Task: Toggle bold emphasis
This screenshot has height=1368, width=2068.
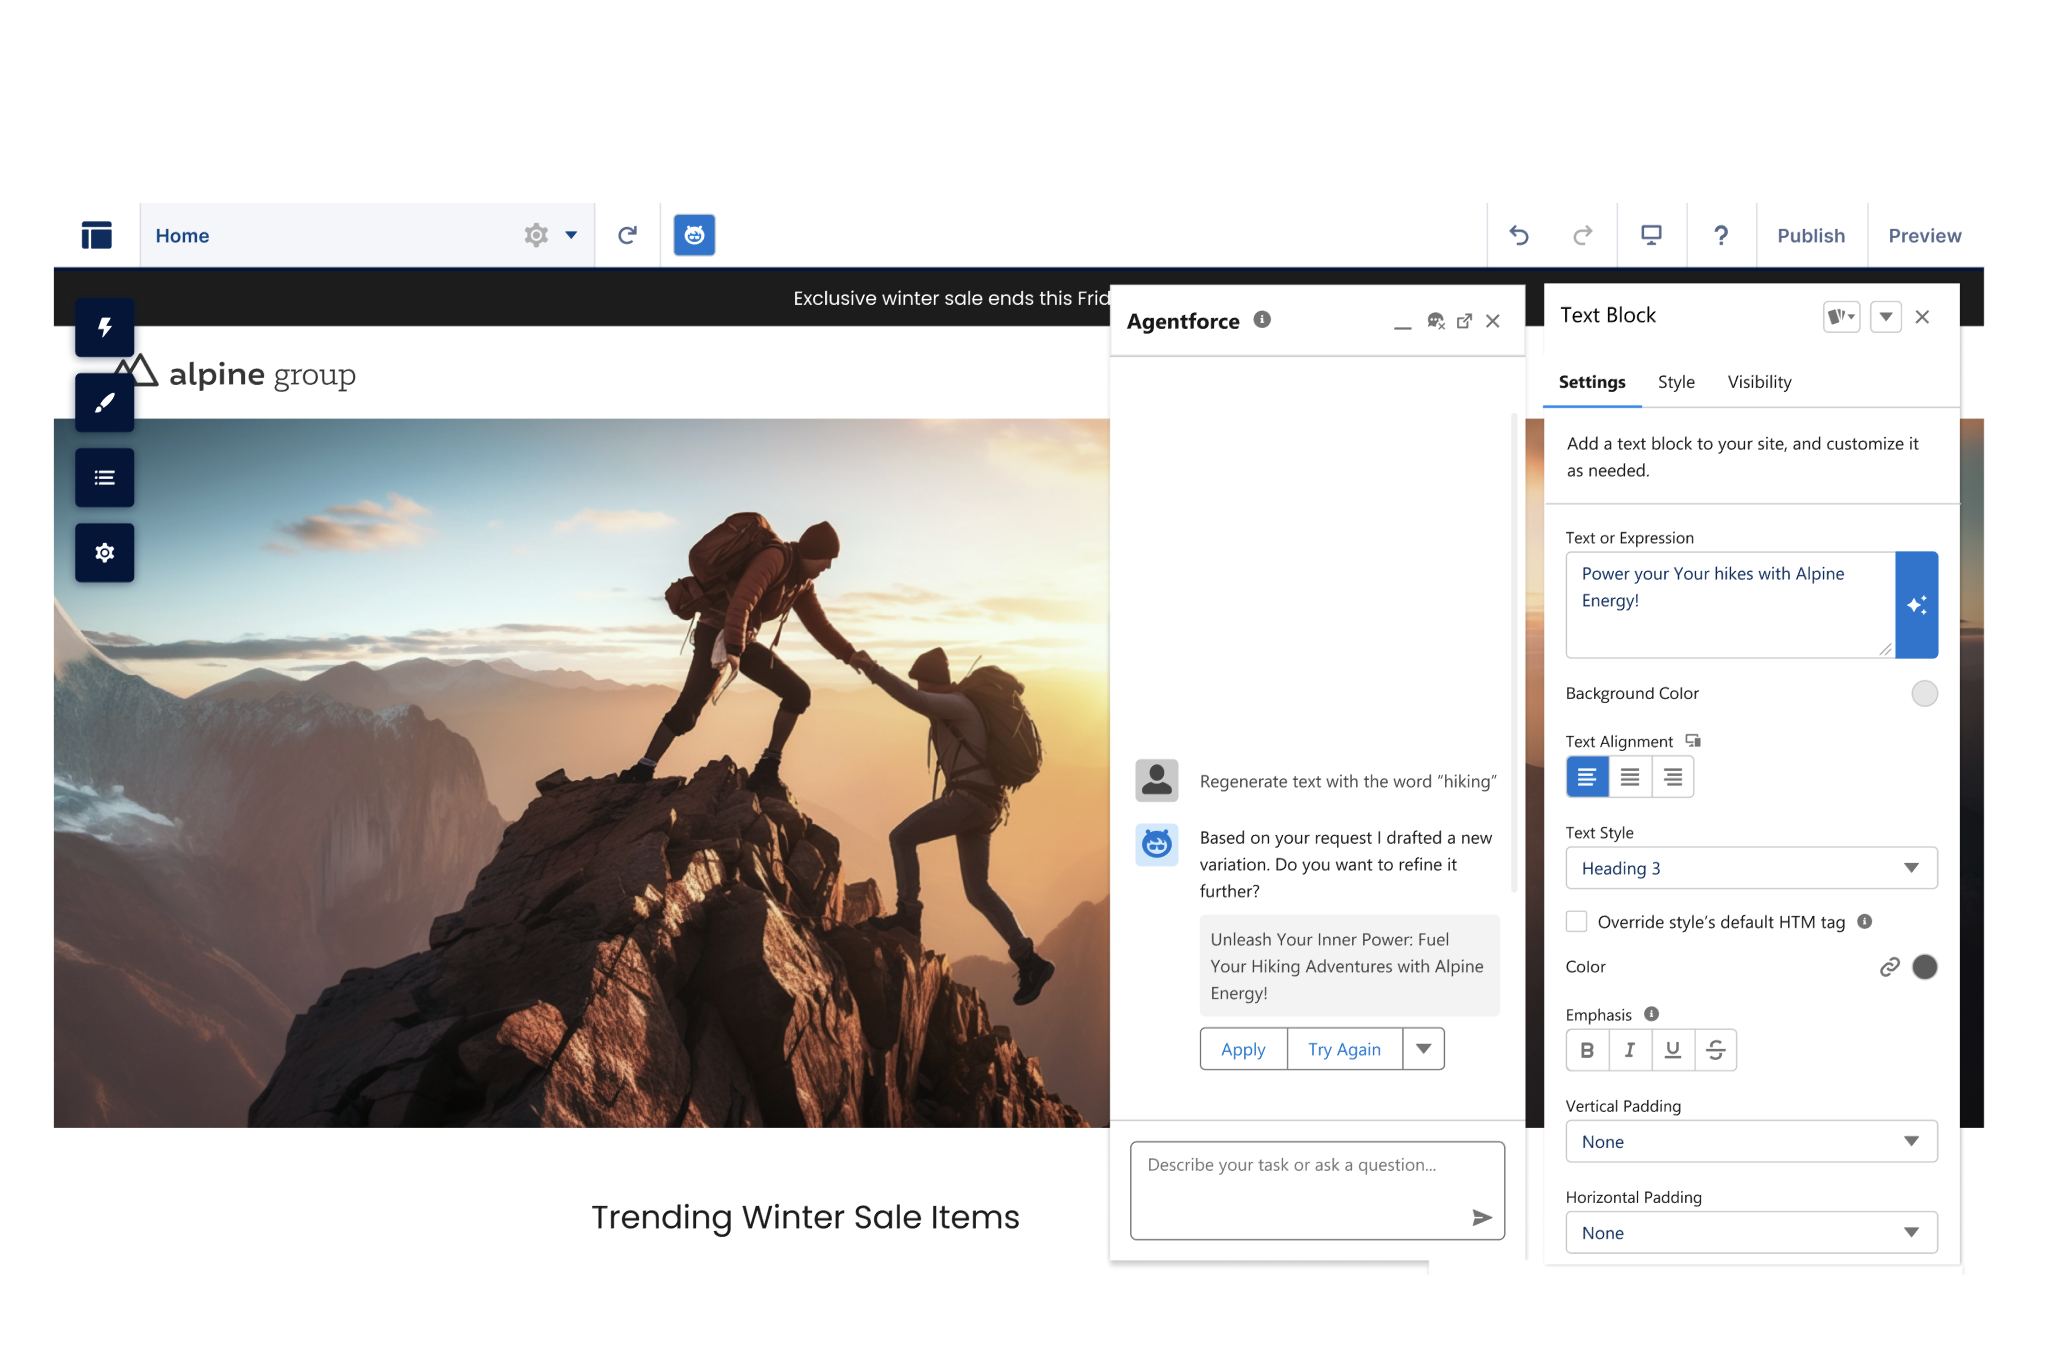Action: 1587,1050
